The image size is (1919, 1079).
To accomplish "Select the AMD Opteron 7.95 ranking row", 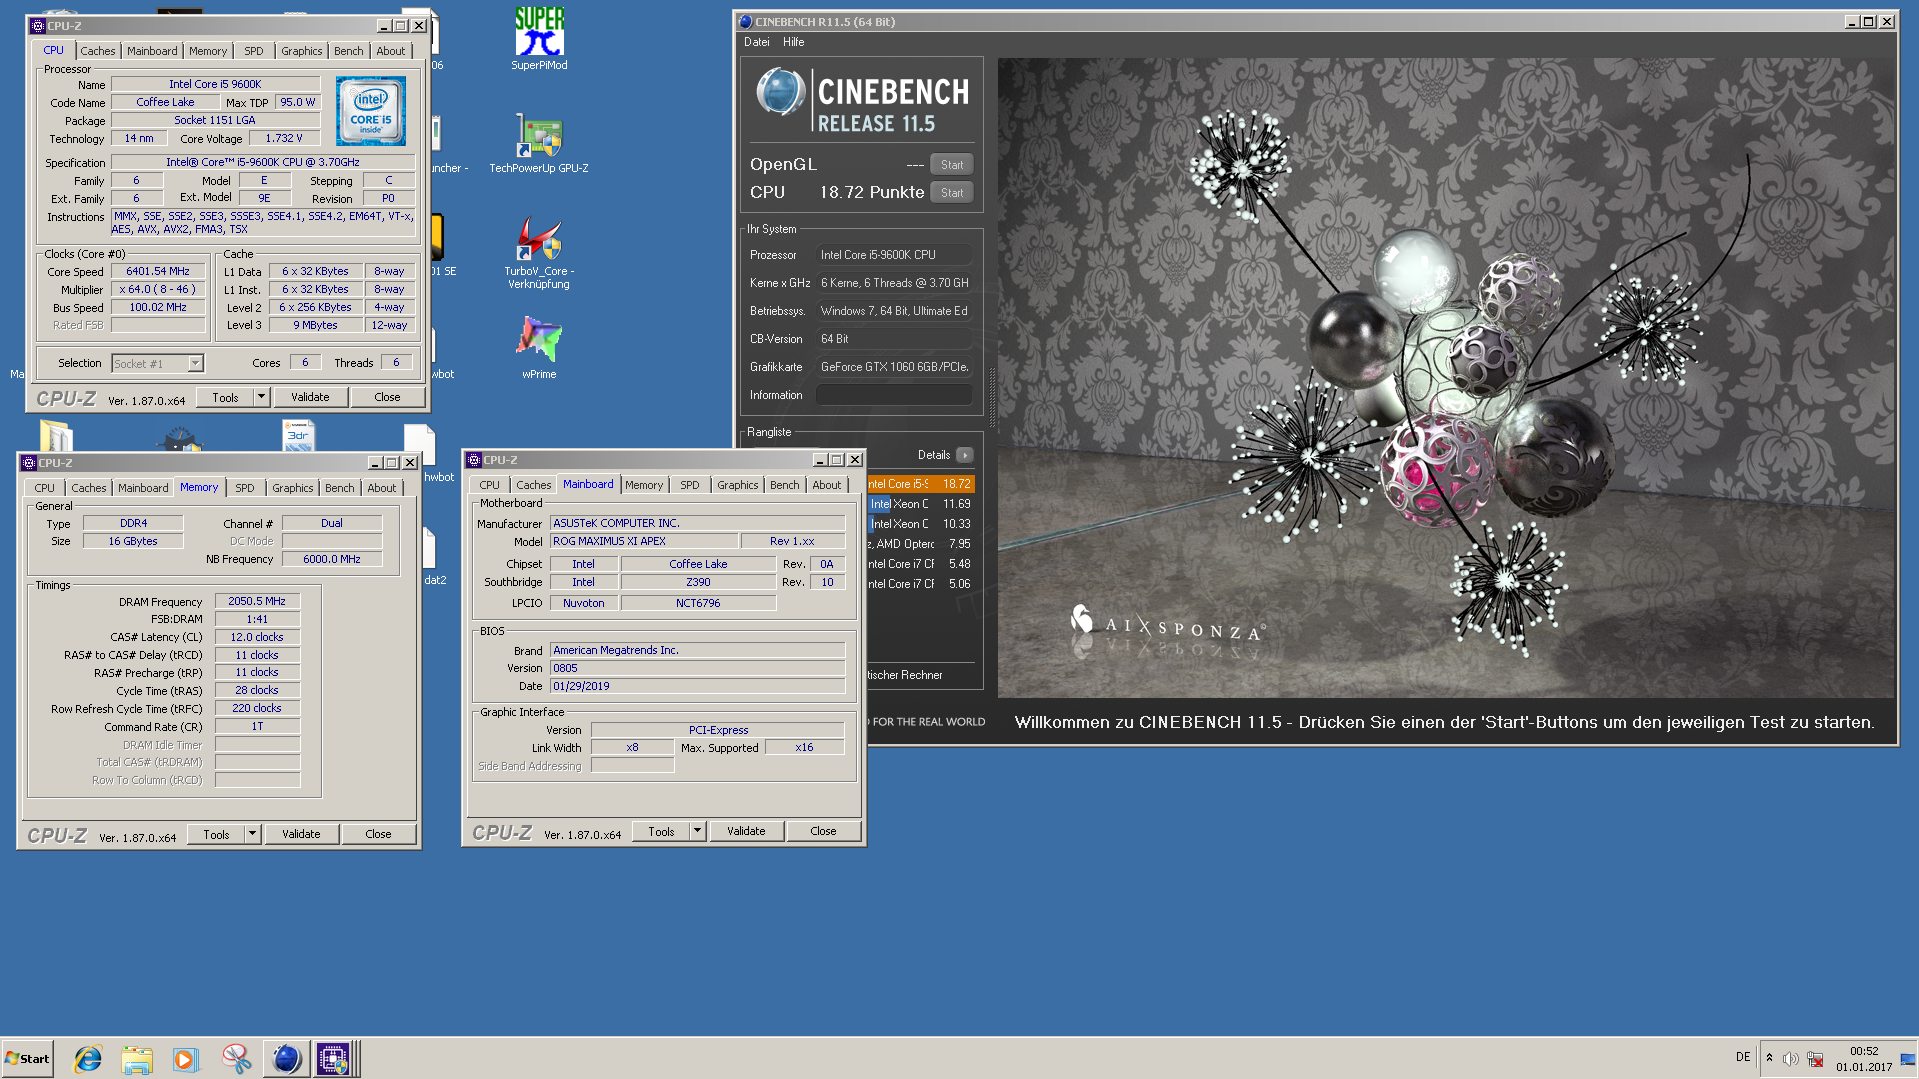I will click(920, 544).
